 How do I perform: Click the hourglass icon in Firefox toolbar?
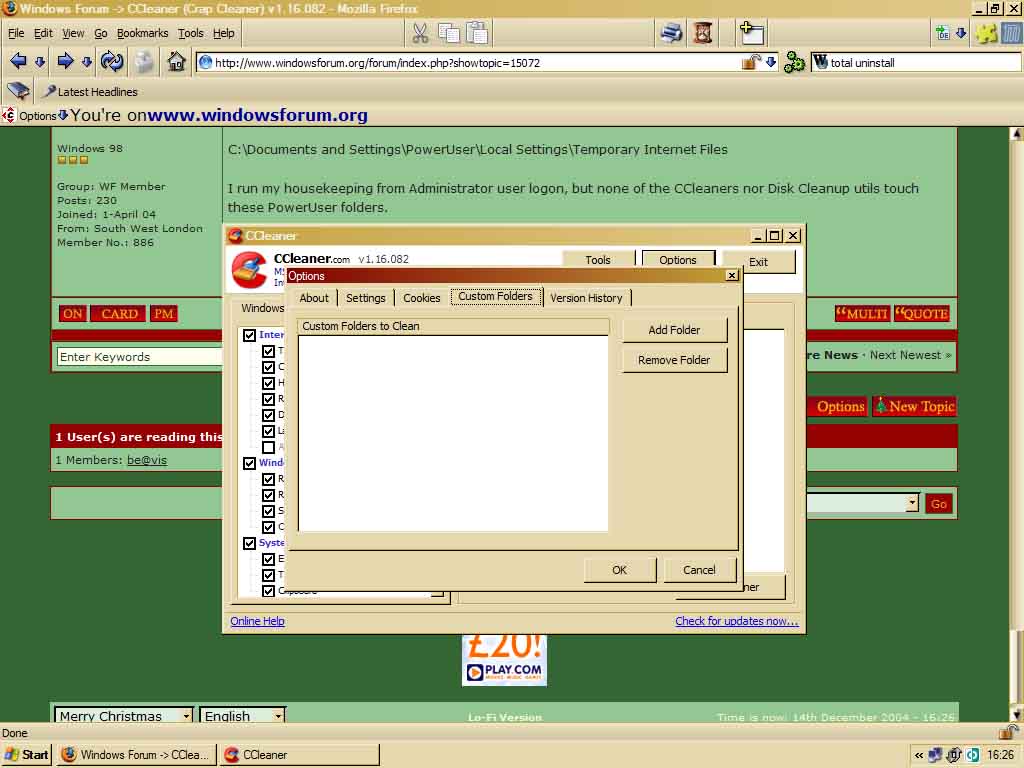click(703, 33)
